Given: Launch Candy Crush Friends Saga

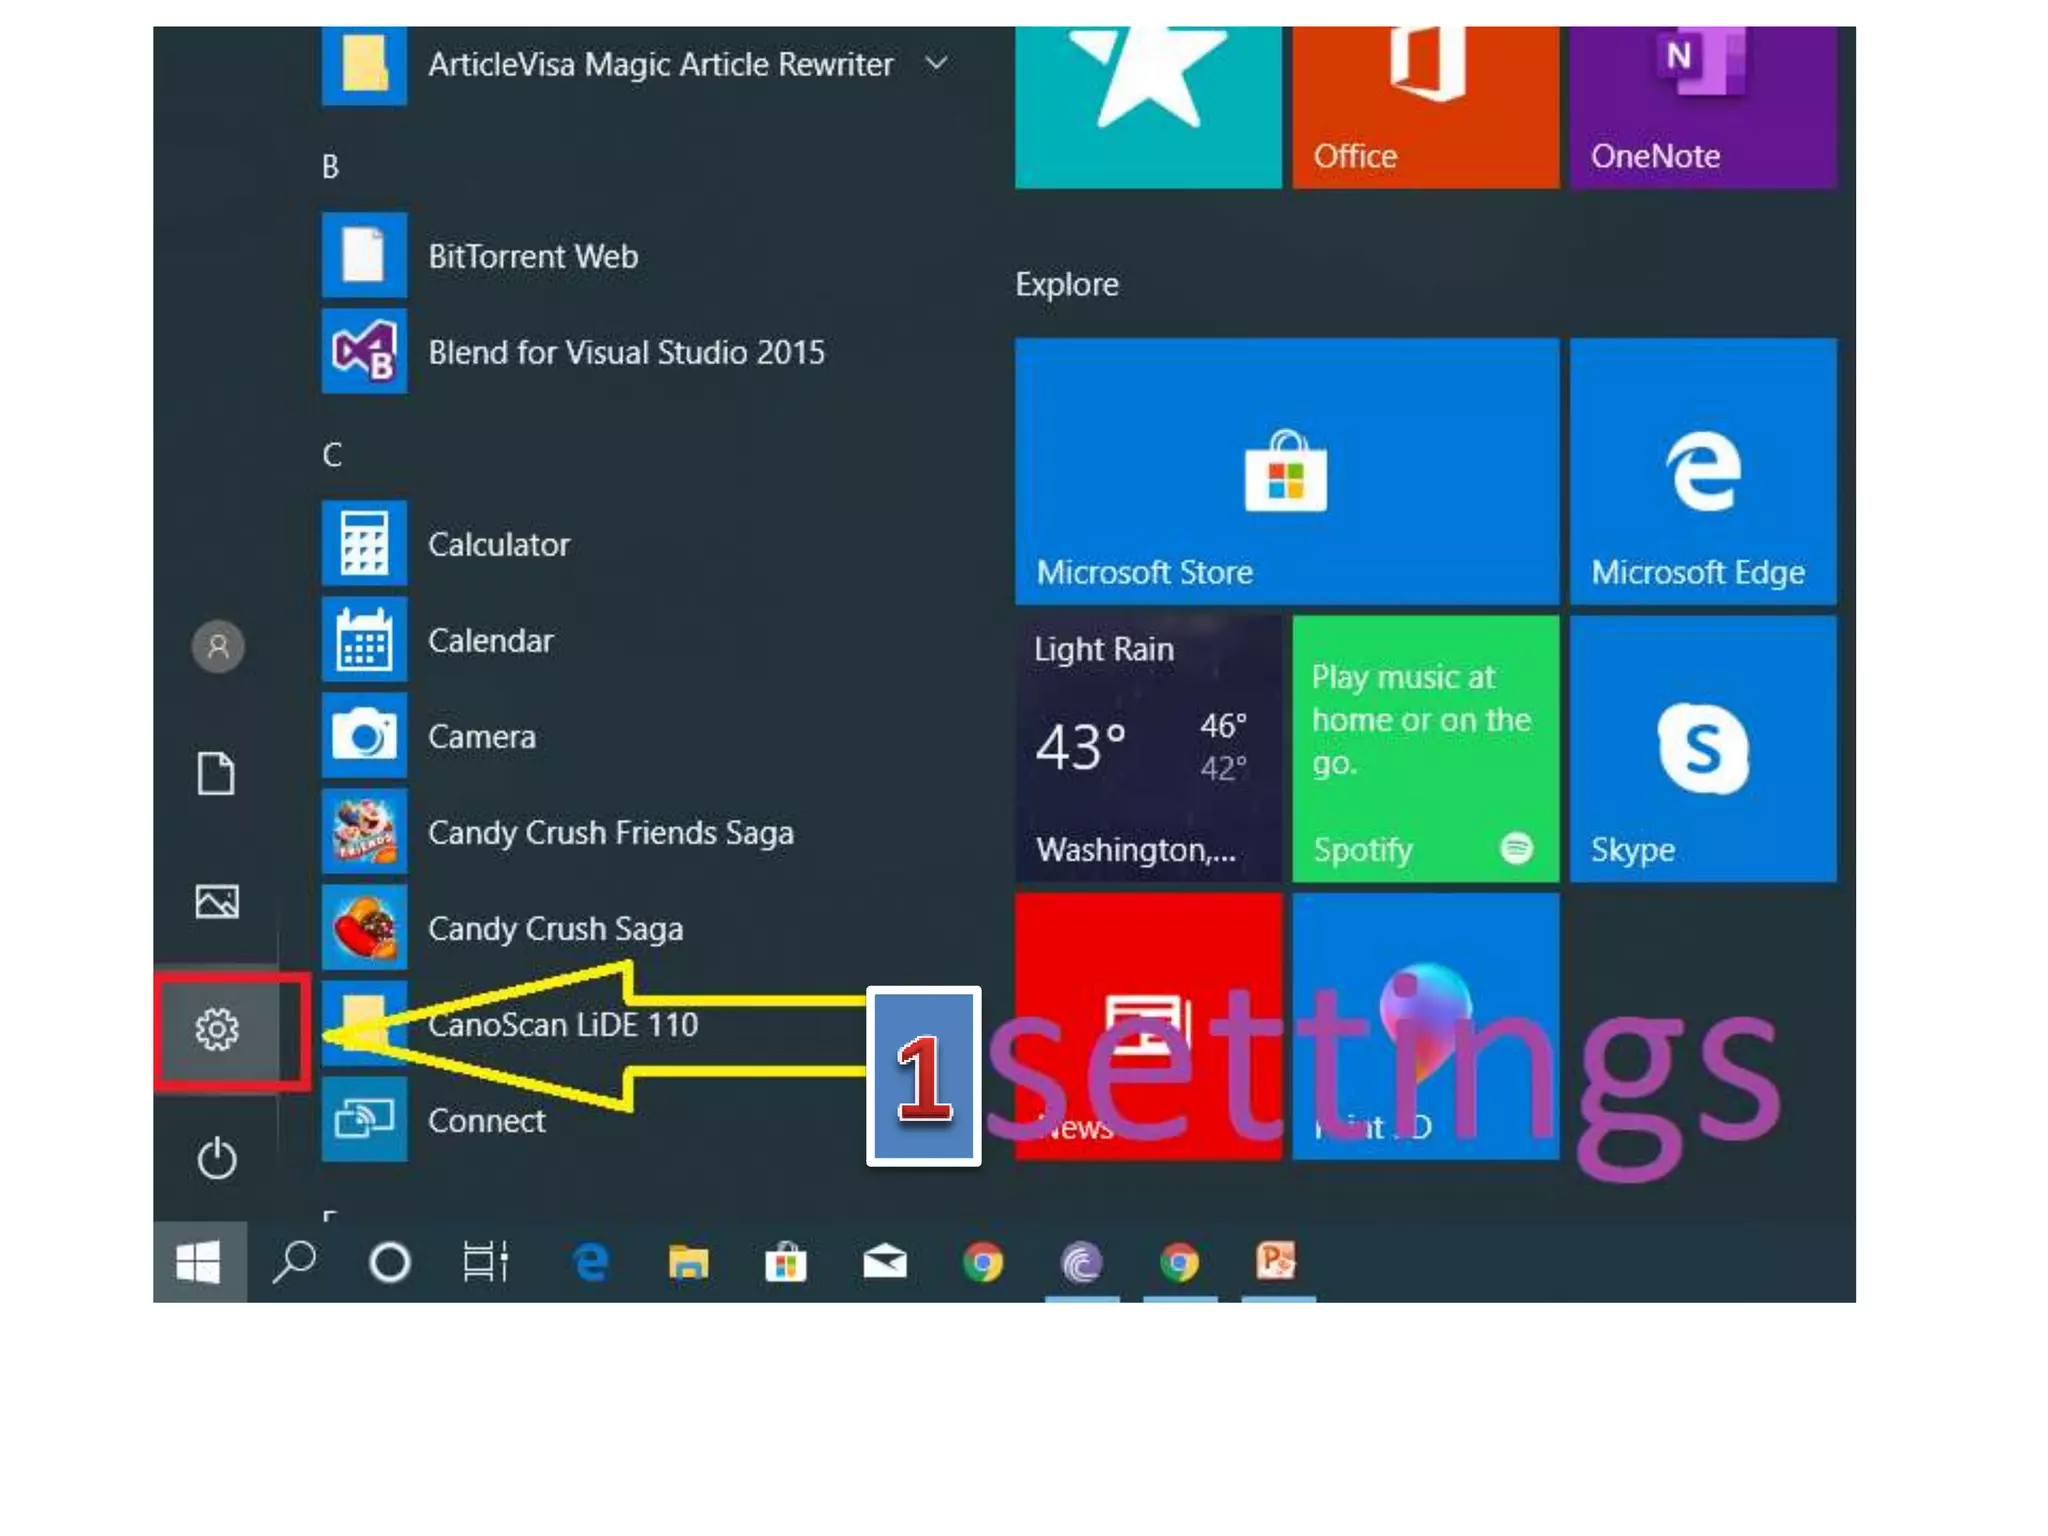Looking at the screenshot, I should (x=610, y=833).
